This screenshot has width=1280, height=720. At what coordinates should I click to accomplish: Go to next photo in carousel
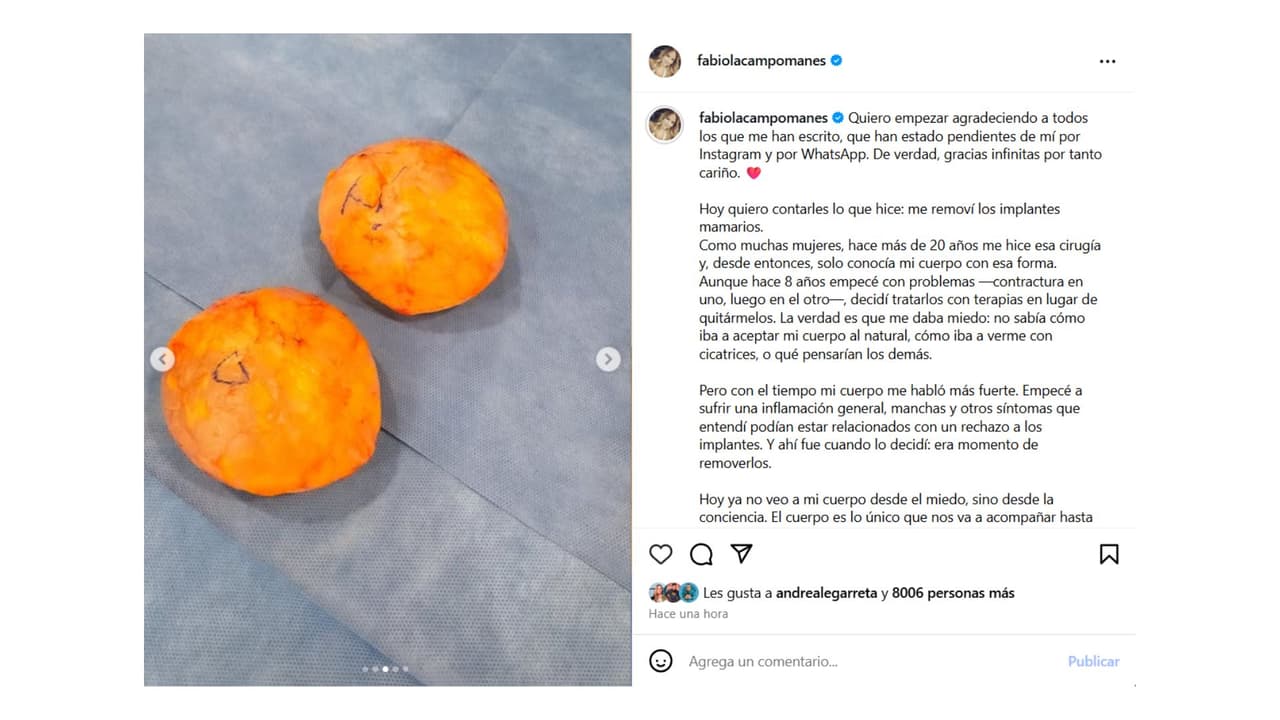[x=608, y=359]
